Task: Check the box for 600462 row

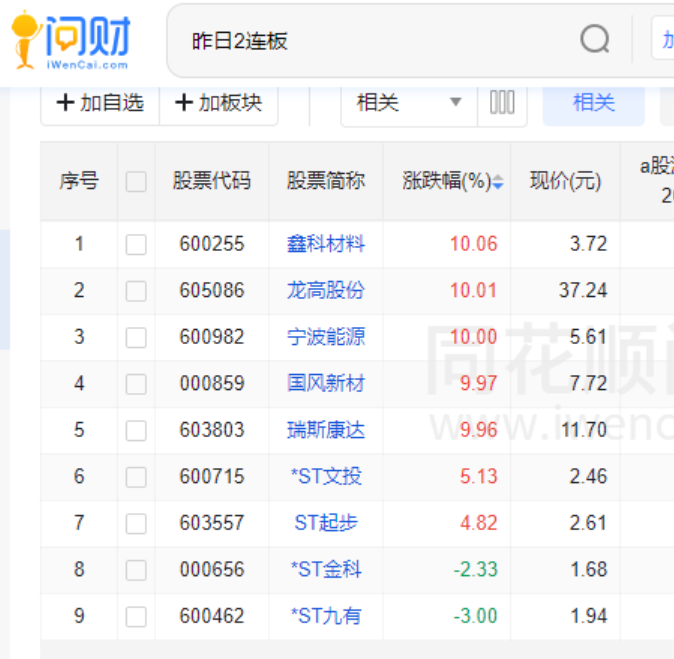Action: [136, 616]
